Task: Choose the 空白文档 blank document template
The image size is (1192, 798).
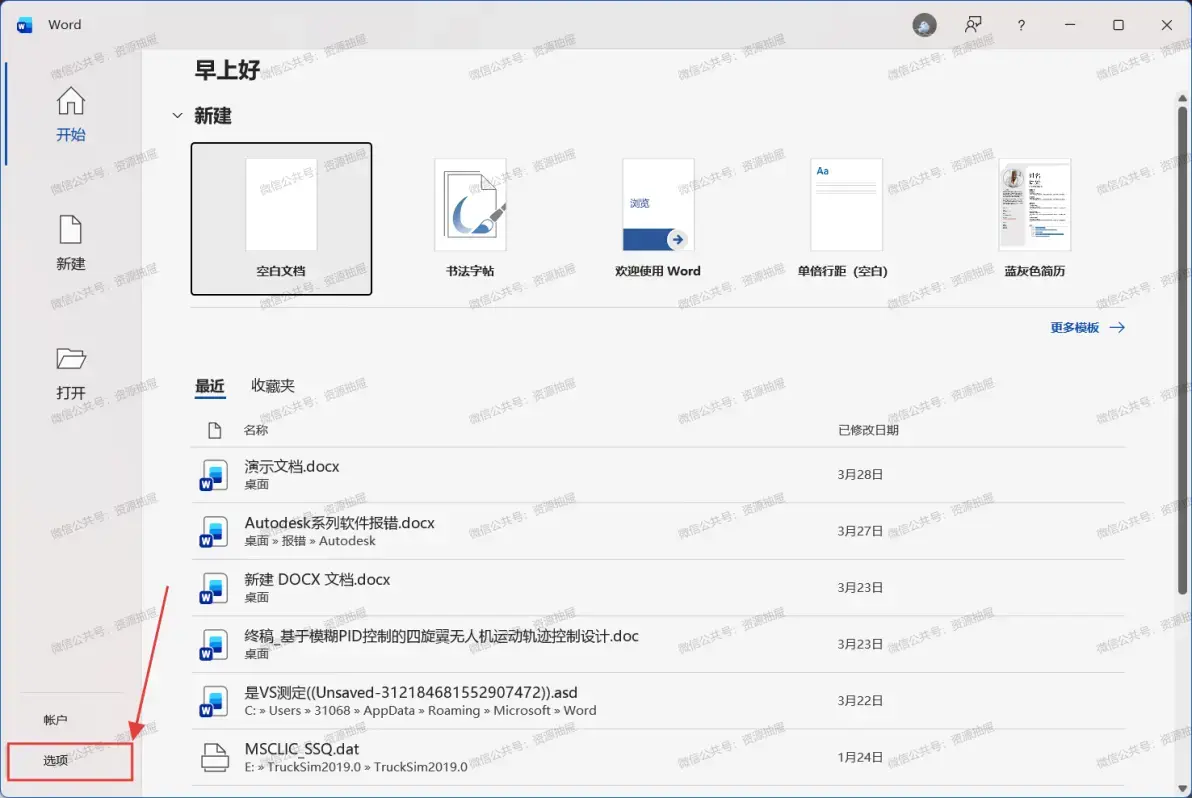Action: click(281, 219)
